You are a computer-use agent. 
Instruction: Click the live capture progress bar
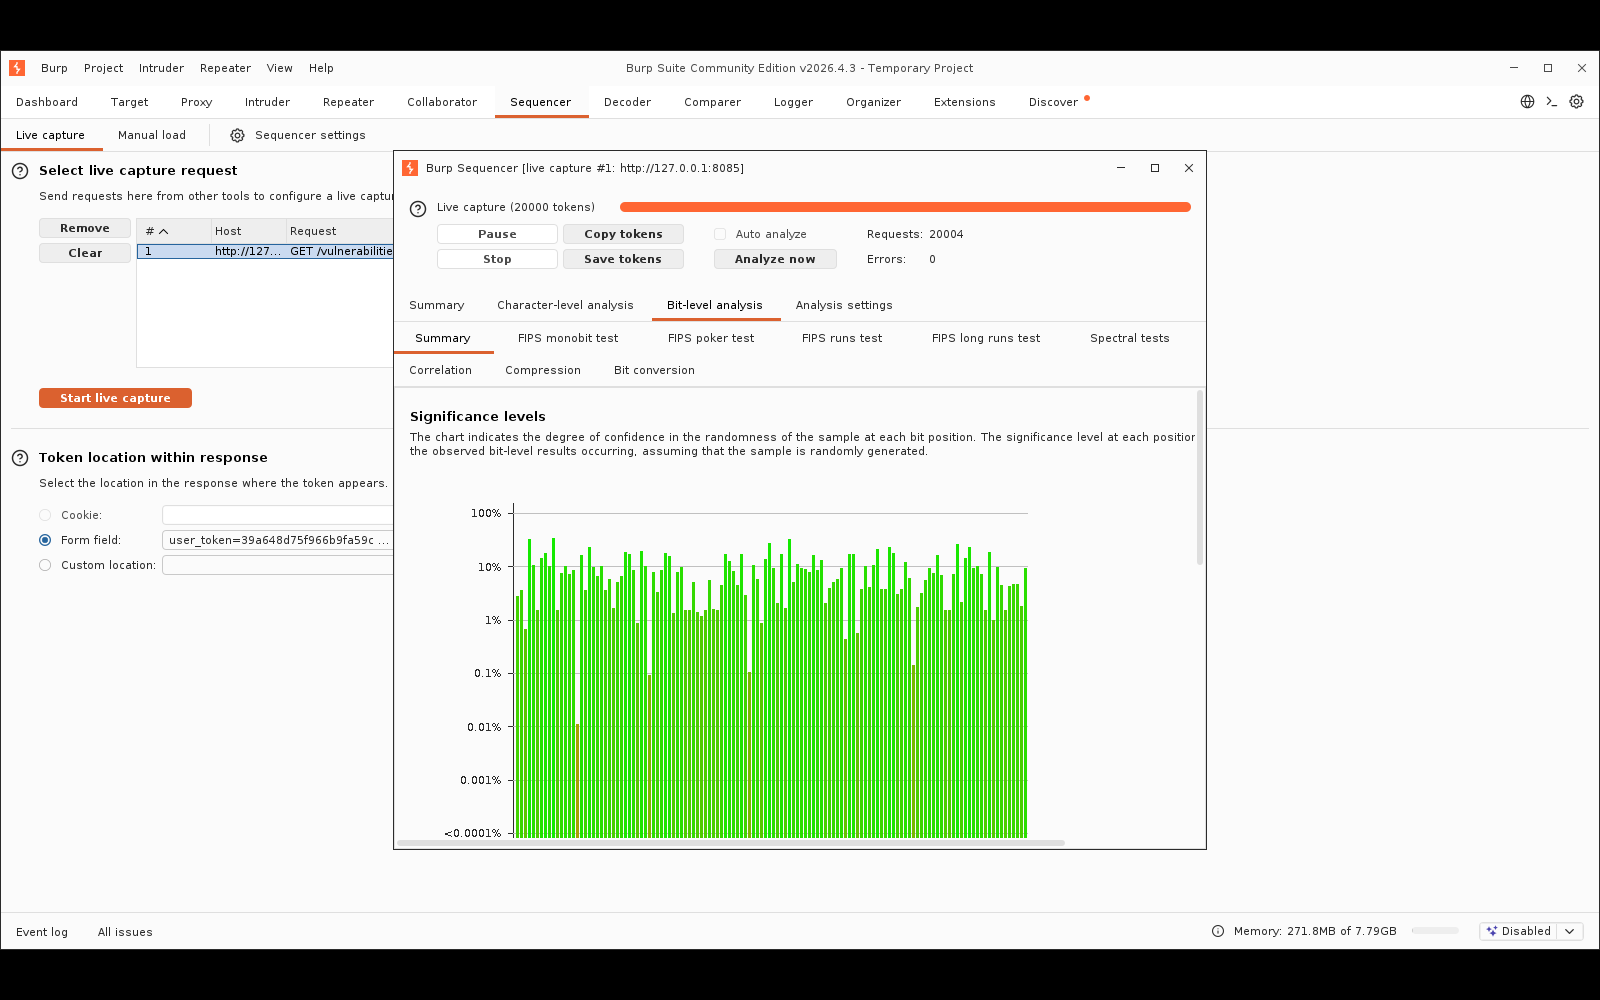point(905,207)
